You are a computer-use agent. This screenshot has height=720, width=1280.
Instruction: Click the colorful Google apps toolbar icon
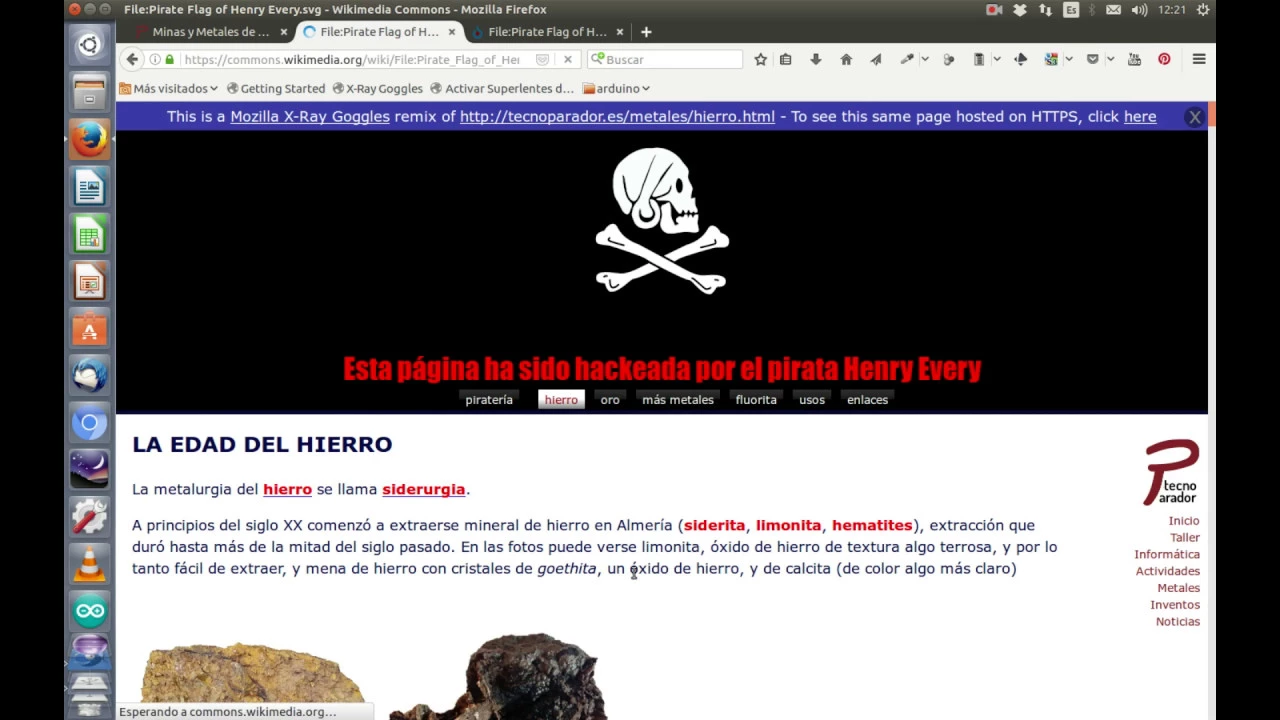(x=1051, y=59)
